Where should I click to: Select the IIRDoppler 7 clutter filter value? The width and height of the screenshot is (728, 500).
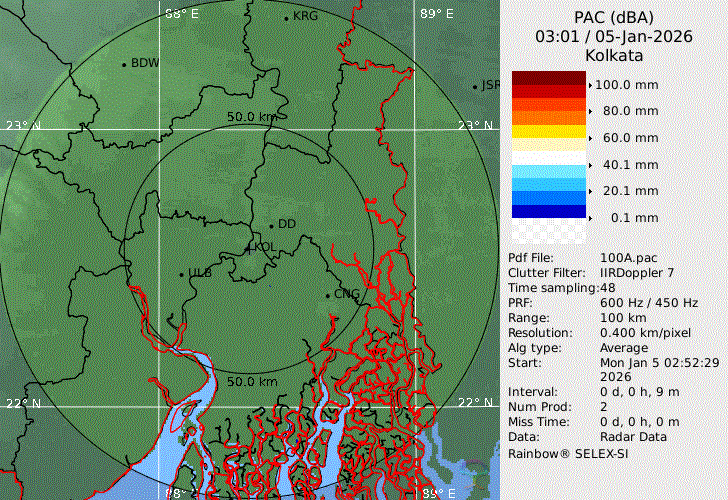[x=637, y=272]
